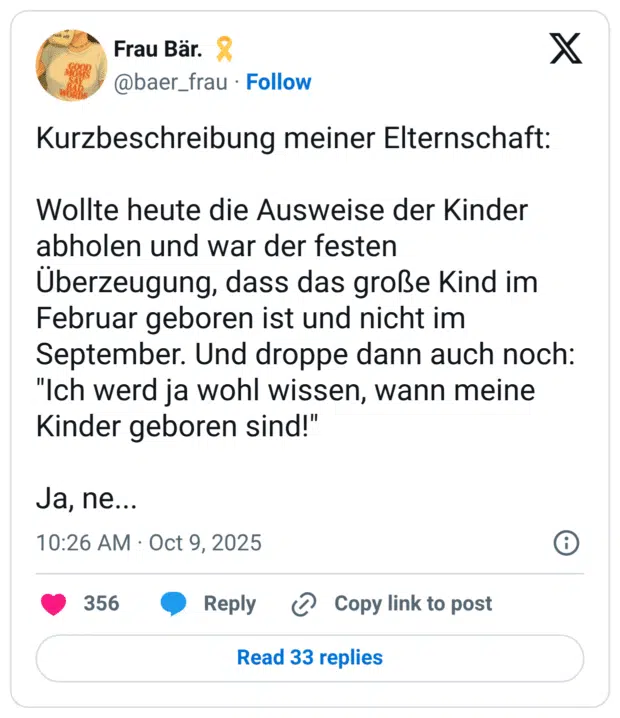
Task: Open the 10:26 AM timestamp link
Action: tap(83, 543)
